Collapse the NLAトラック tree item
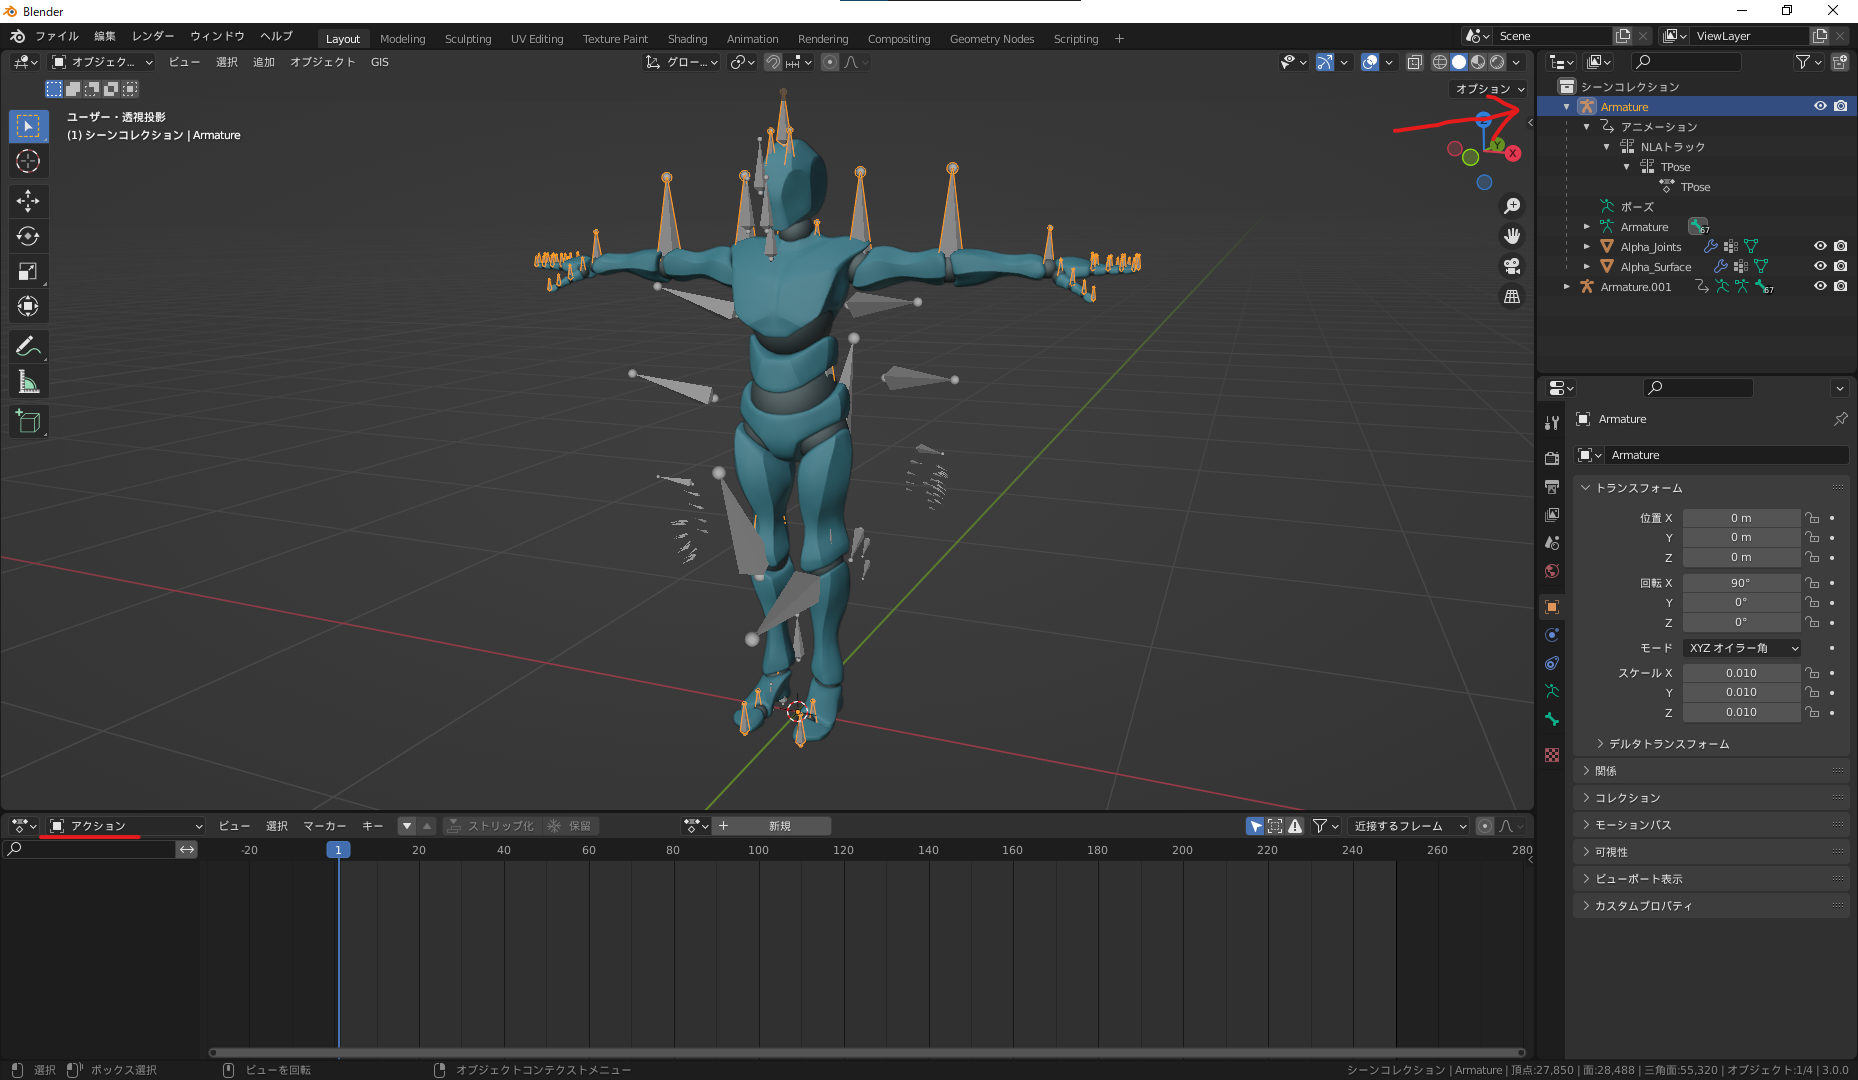The width and height of the screenshot is (1858, 1080). [1606, 146]
